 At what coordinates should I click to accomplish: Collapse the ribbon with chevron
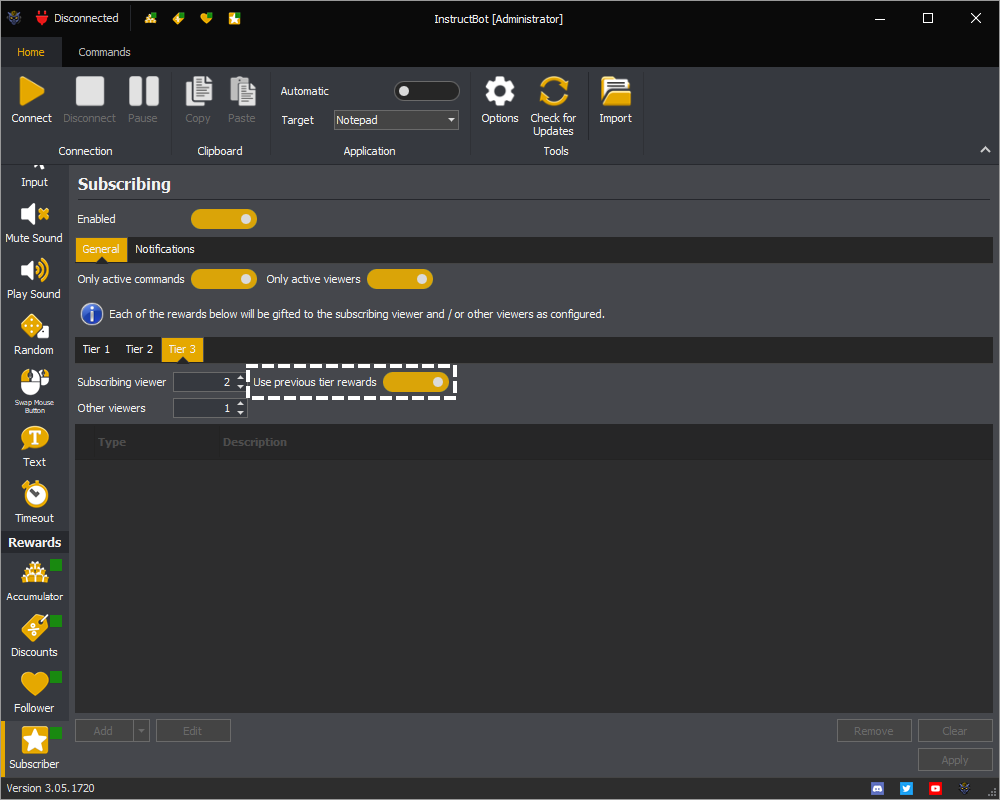985,149
